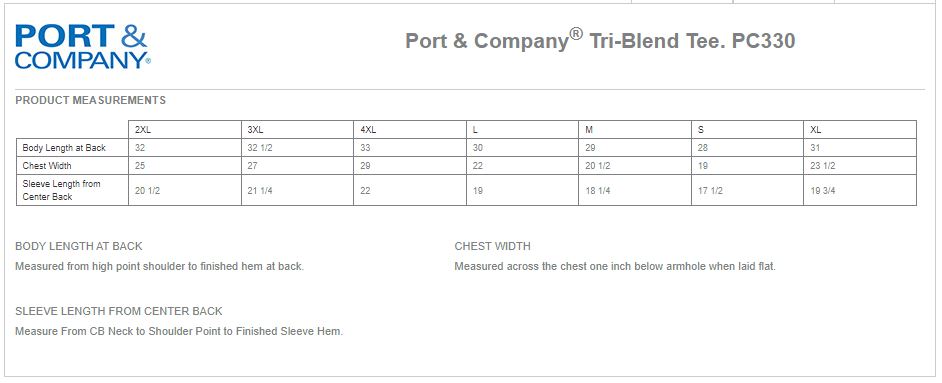
Task: Click the S sleeve length value 17 1/2
Action: (x=710, y=191)
